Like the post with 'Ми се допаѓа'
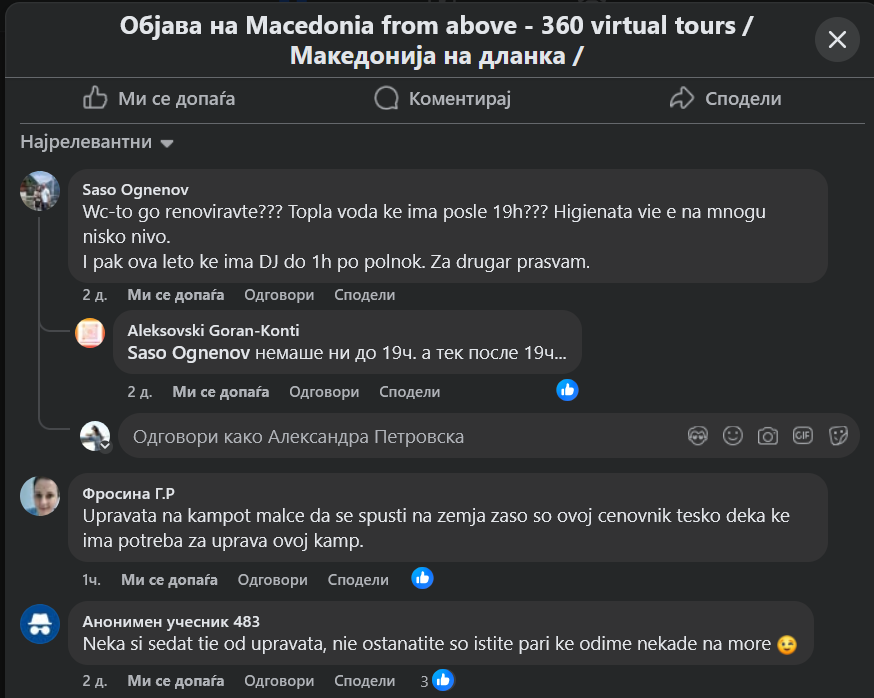The height and width of the screenshot is (698, 874). (159, 98)
